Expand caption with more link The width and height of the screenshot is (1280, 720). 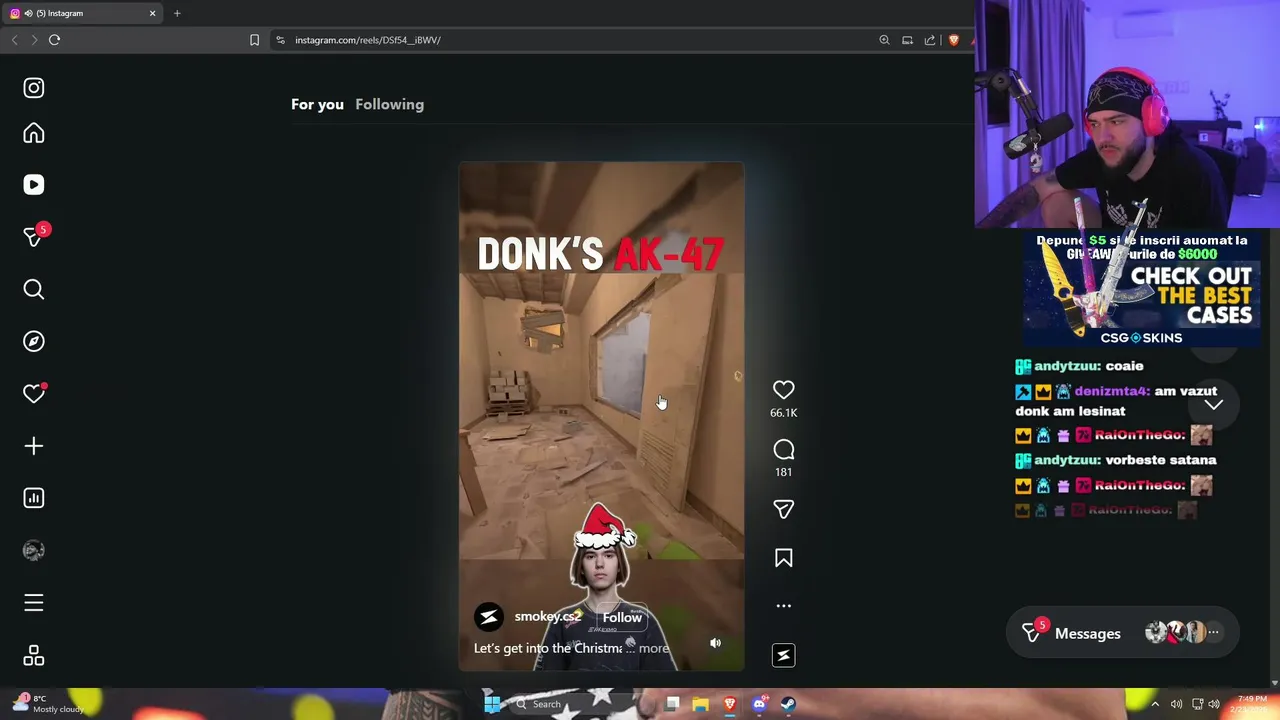pyautogui.click(x=654, y=648)
